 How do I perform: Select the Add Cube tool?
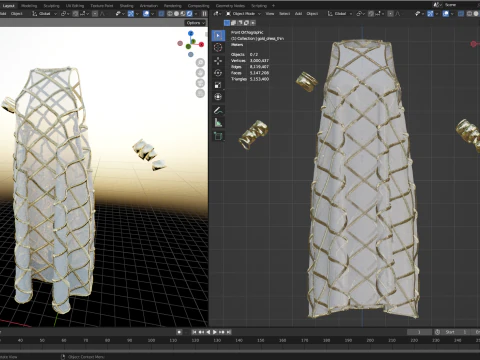(218, 136)
